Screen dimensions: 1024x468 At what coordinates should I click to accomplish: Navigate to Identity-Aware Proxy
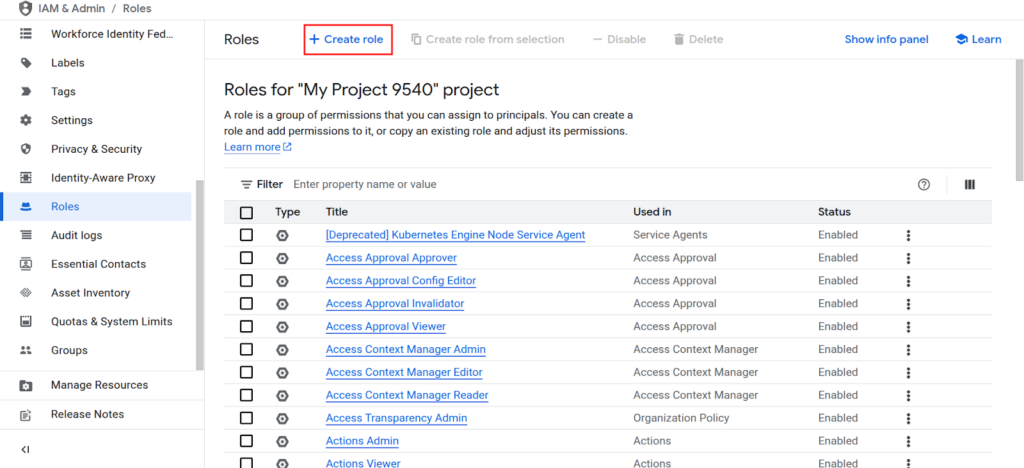(x=96, y=178)
